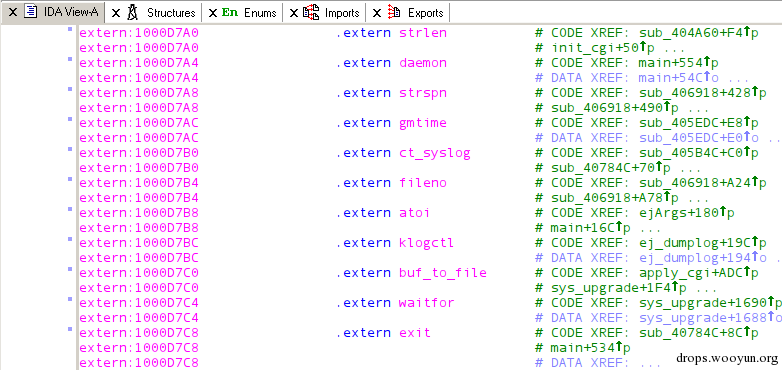Follow xref ej_dumplog+19C
The image size is (782, 370).
pyautogui.click(x=695, y=243)
